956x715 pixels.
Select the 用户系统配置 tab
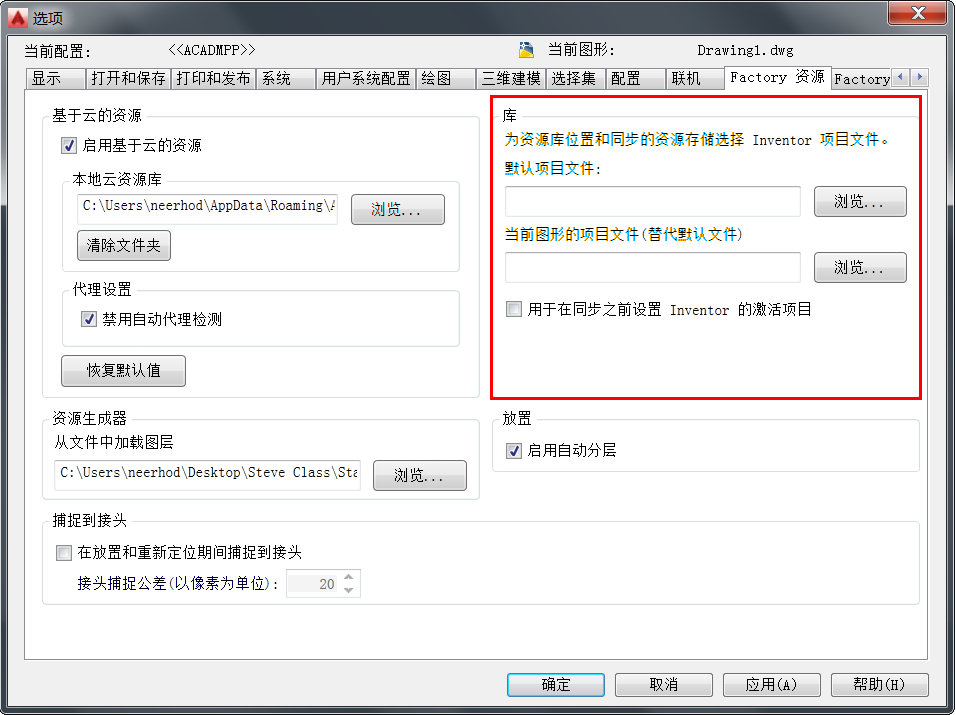coord(366,79)
